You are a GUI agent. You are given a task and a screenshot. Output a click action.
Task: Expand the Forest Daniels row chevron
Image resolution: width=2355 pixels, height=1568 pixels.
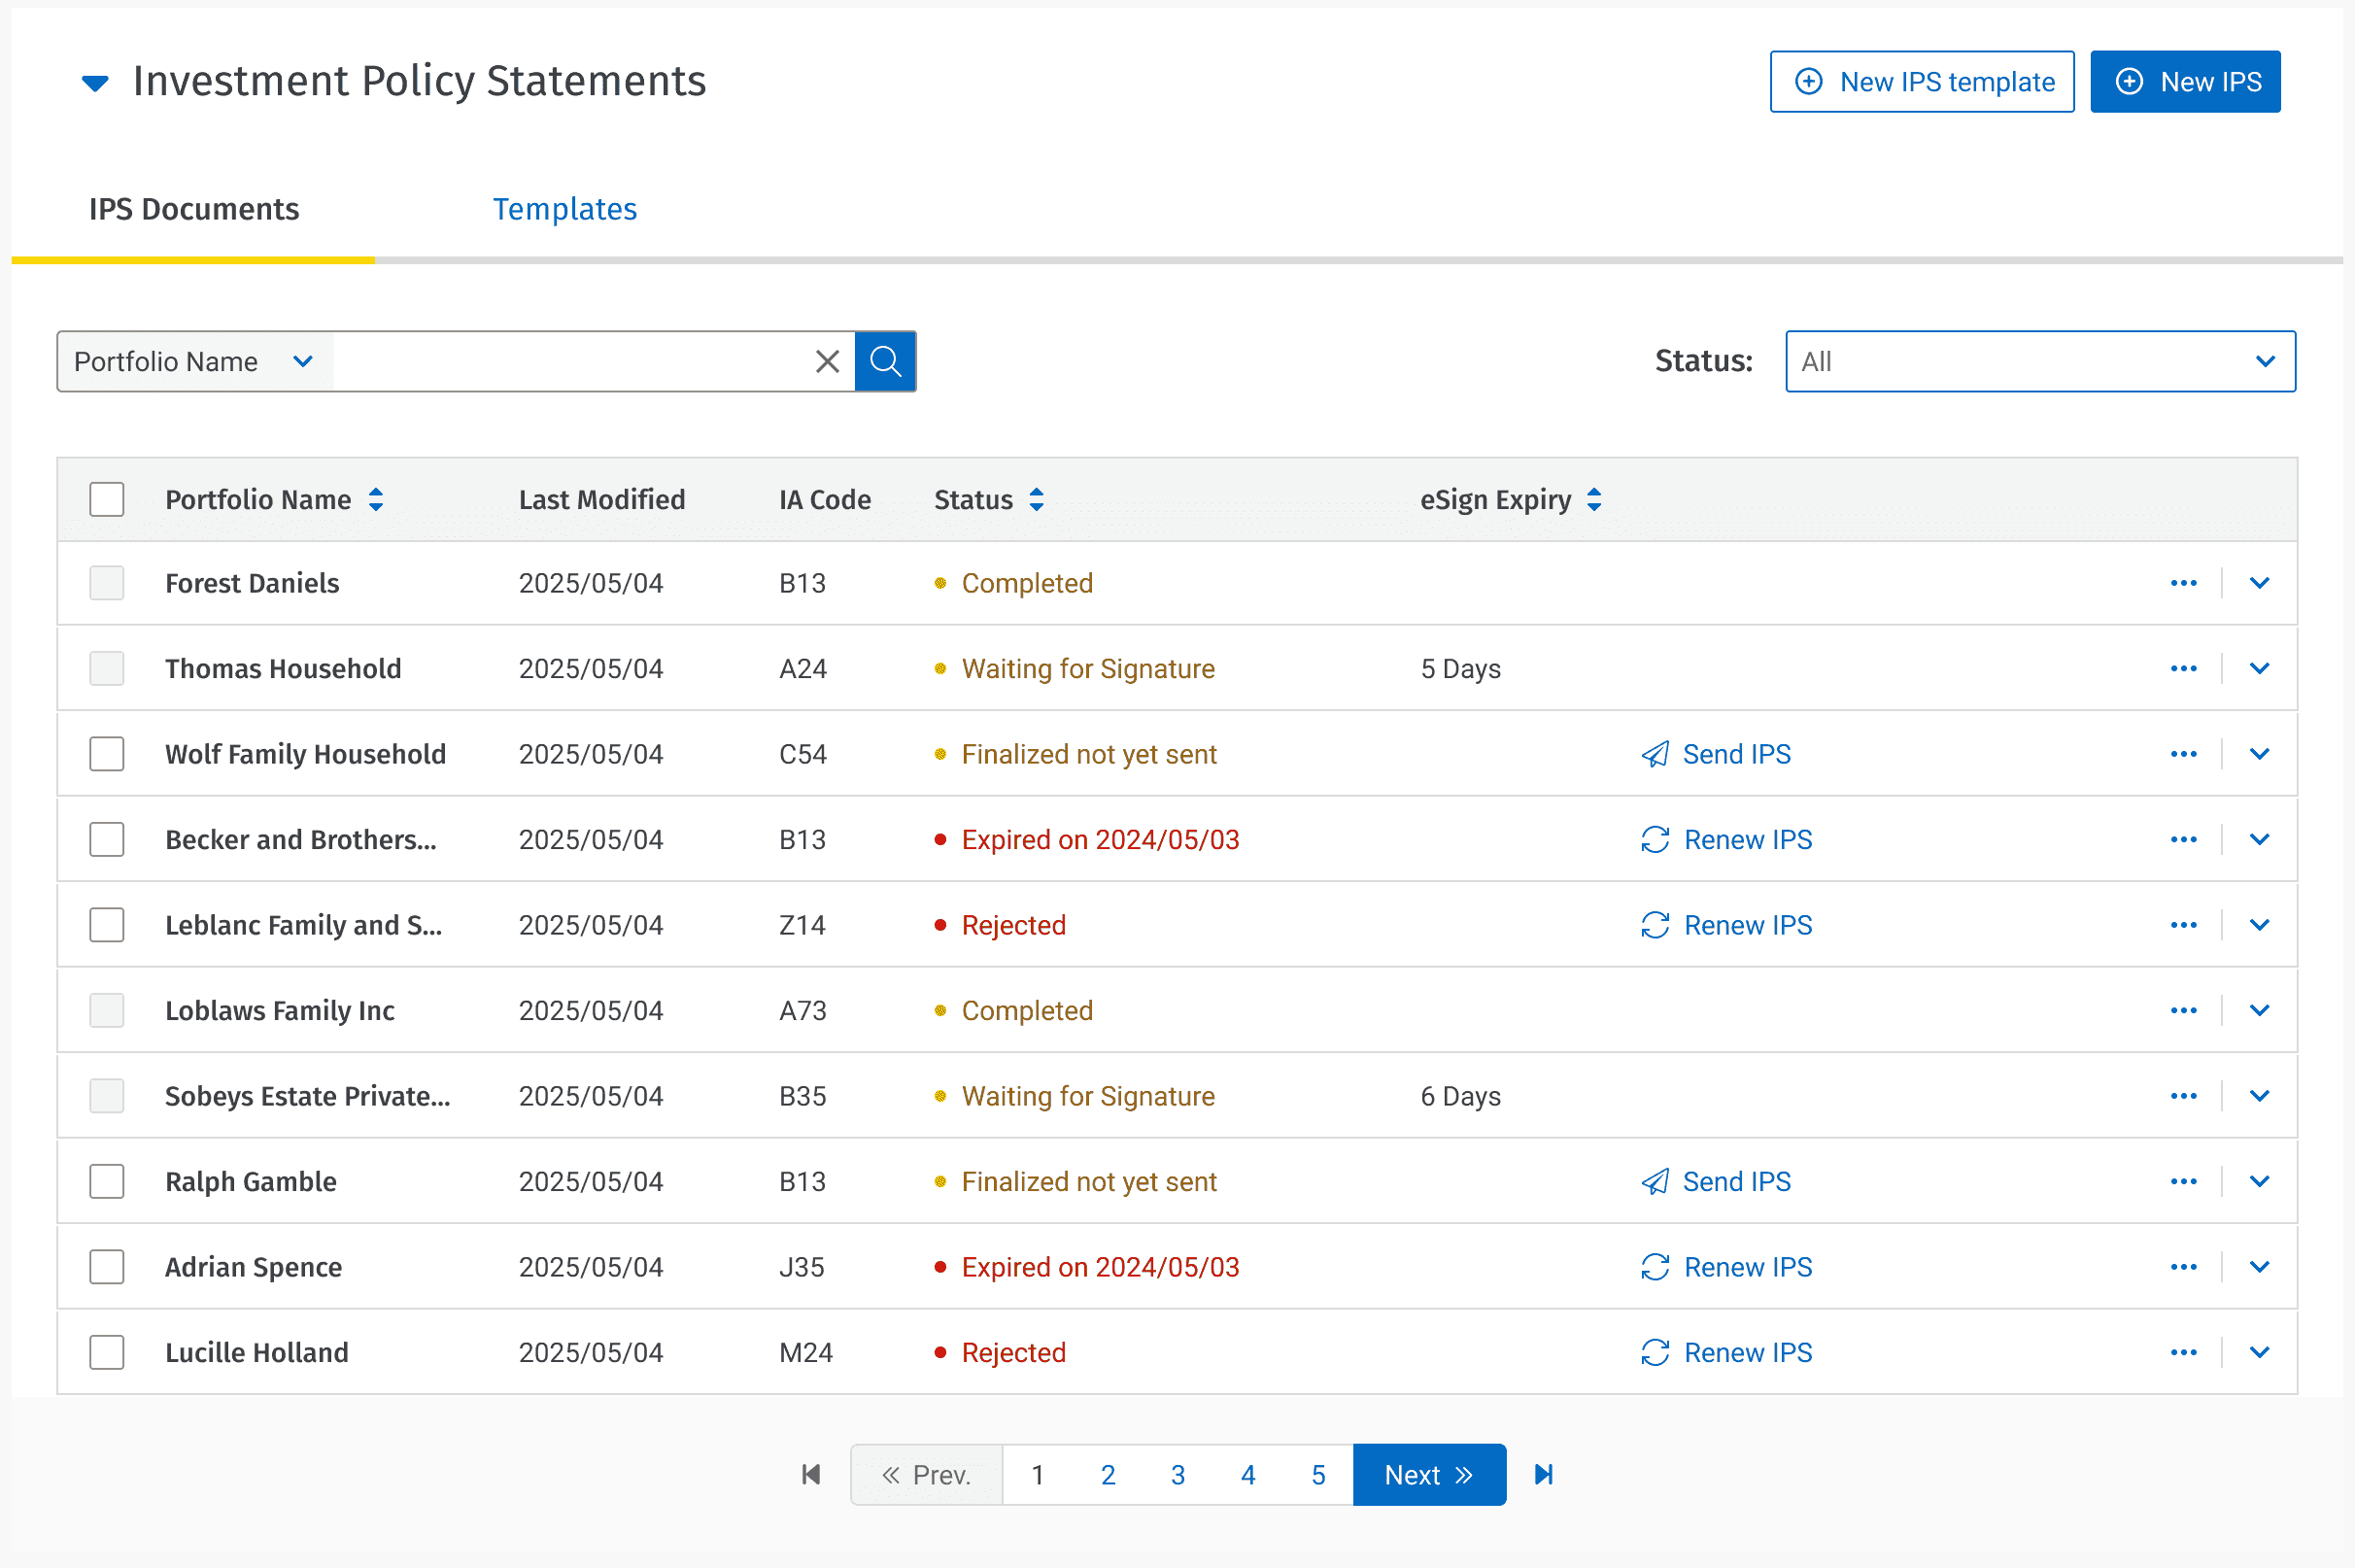click(2260, 583)
